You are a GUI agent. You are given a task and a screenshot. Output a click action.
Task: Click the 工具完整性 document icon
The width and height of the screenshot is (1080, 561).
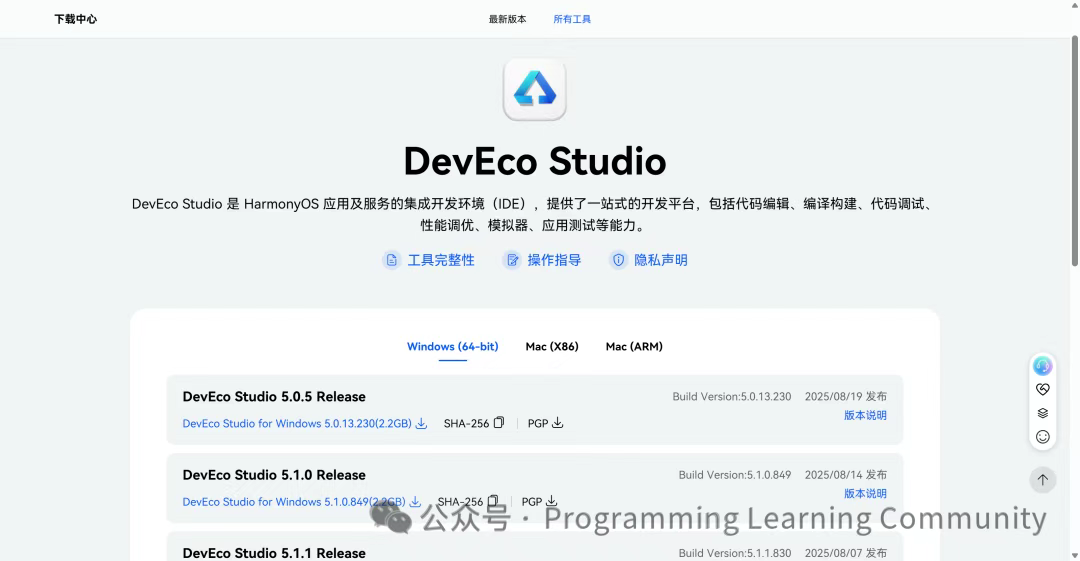[x=391, y=260]
